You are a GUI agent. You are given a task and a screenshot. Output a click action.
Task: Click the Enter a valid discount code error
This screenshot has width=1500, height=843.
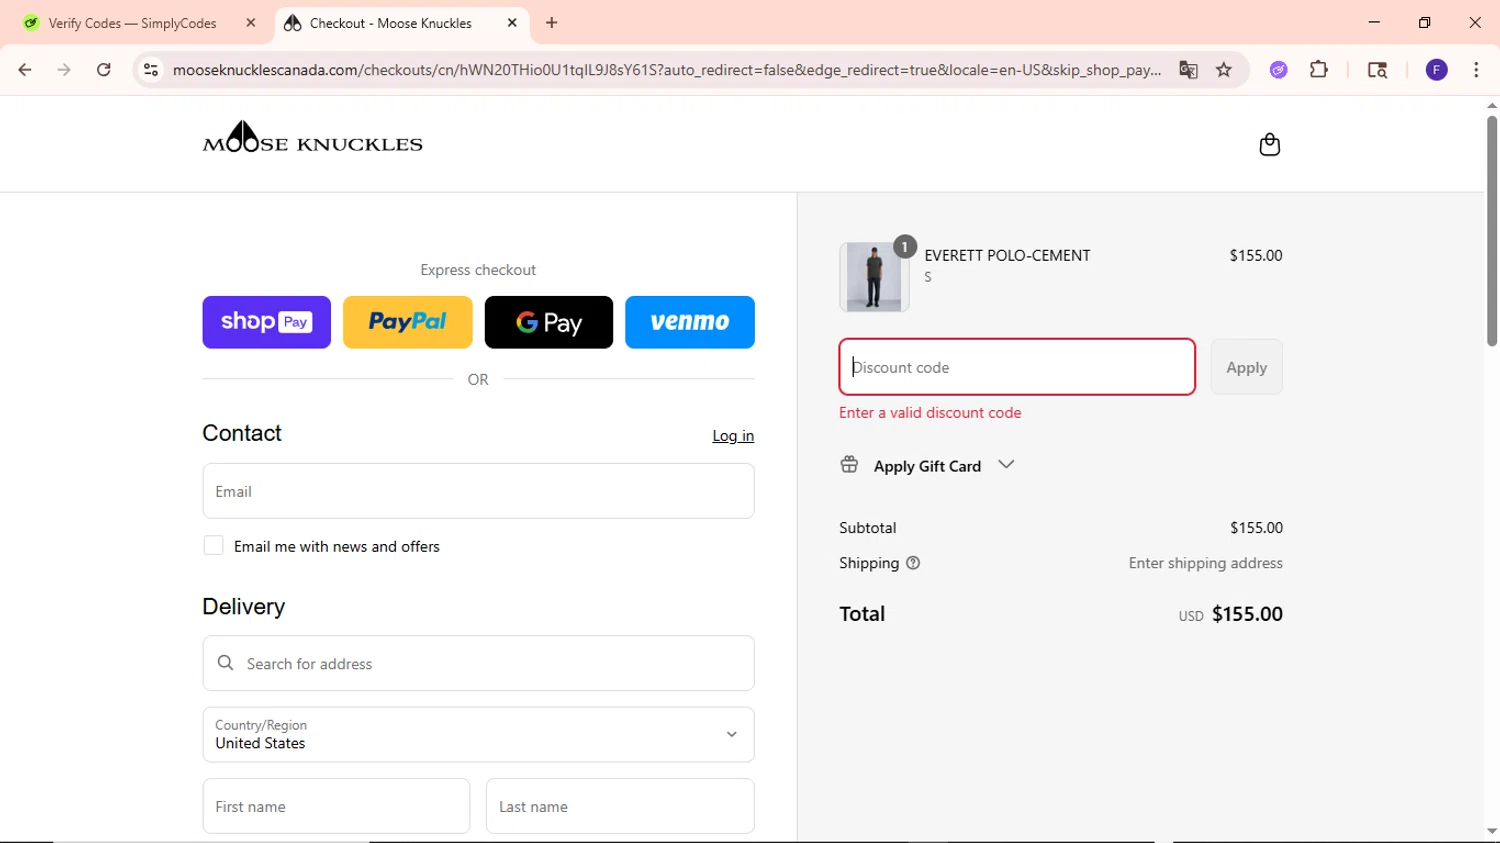(930, 412)
